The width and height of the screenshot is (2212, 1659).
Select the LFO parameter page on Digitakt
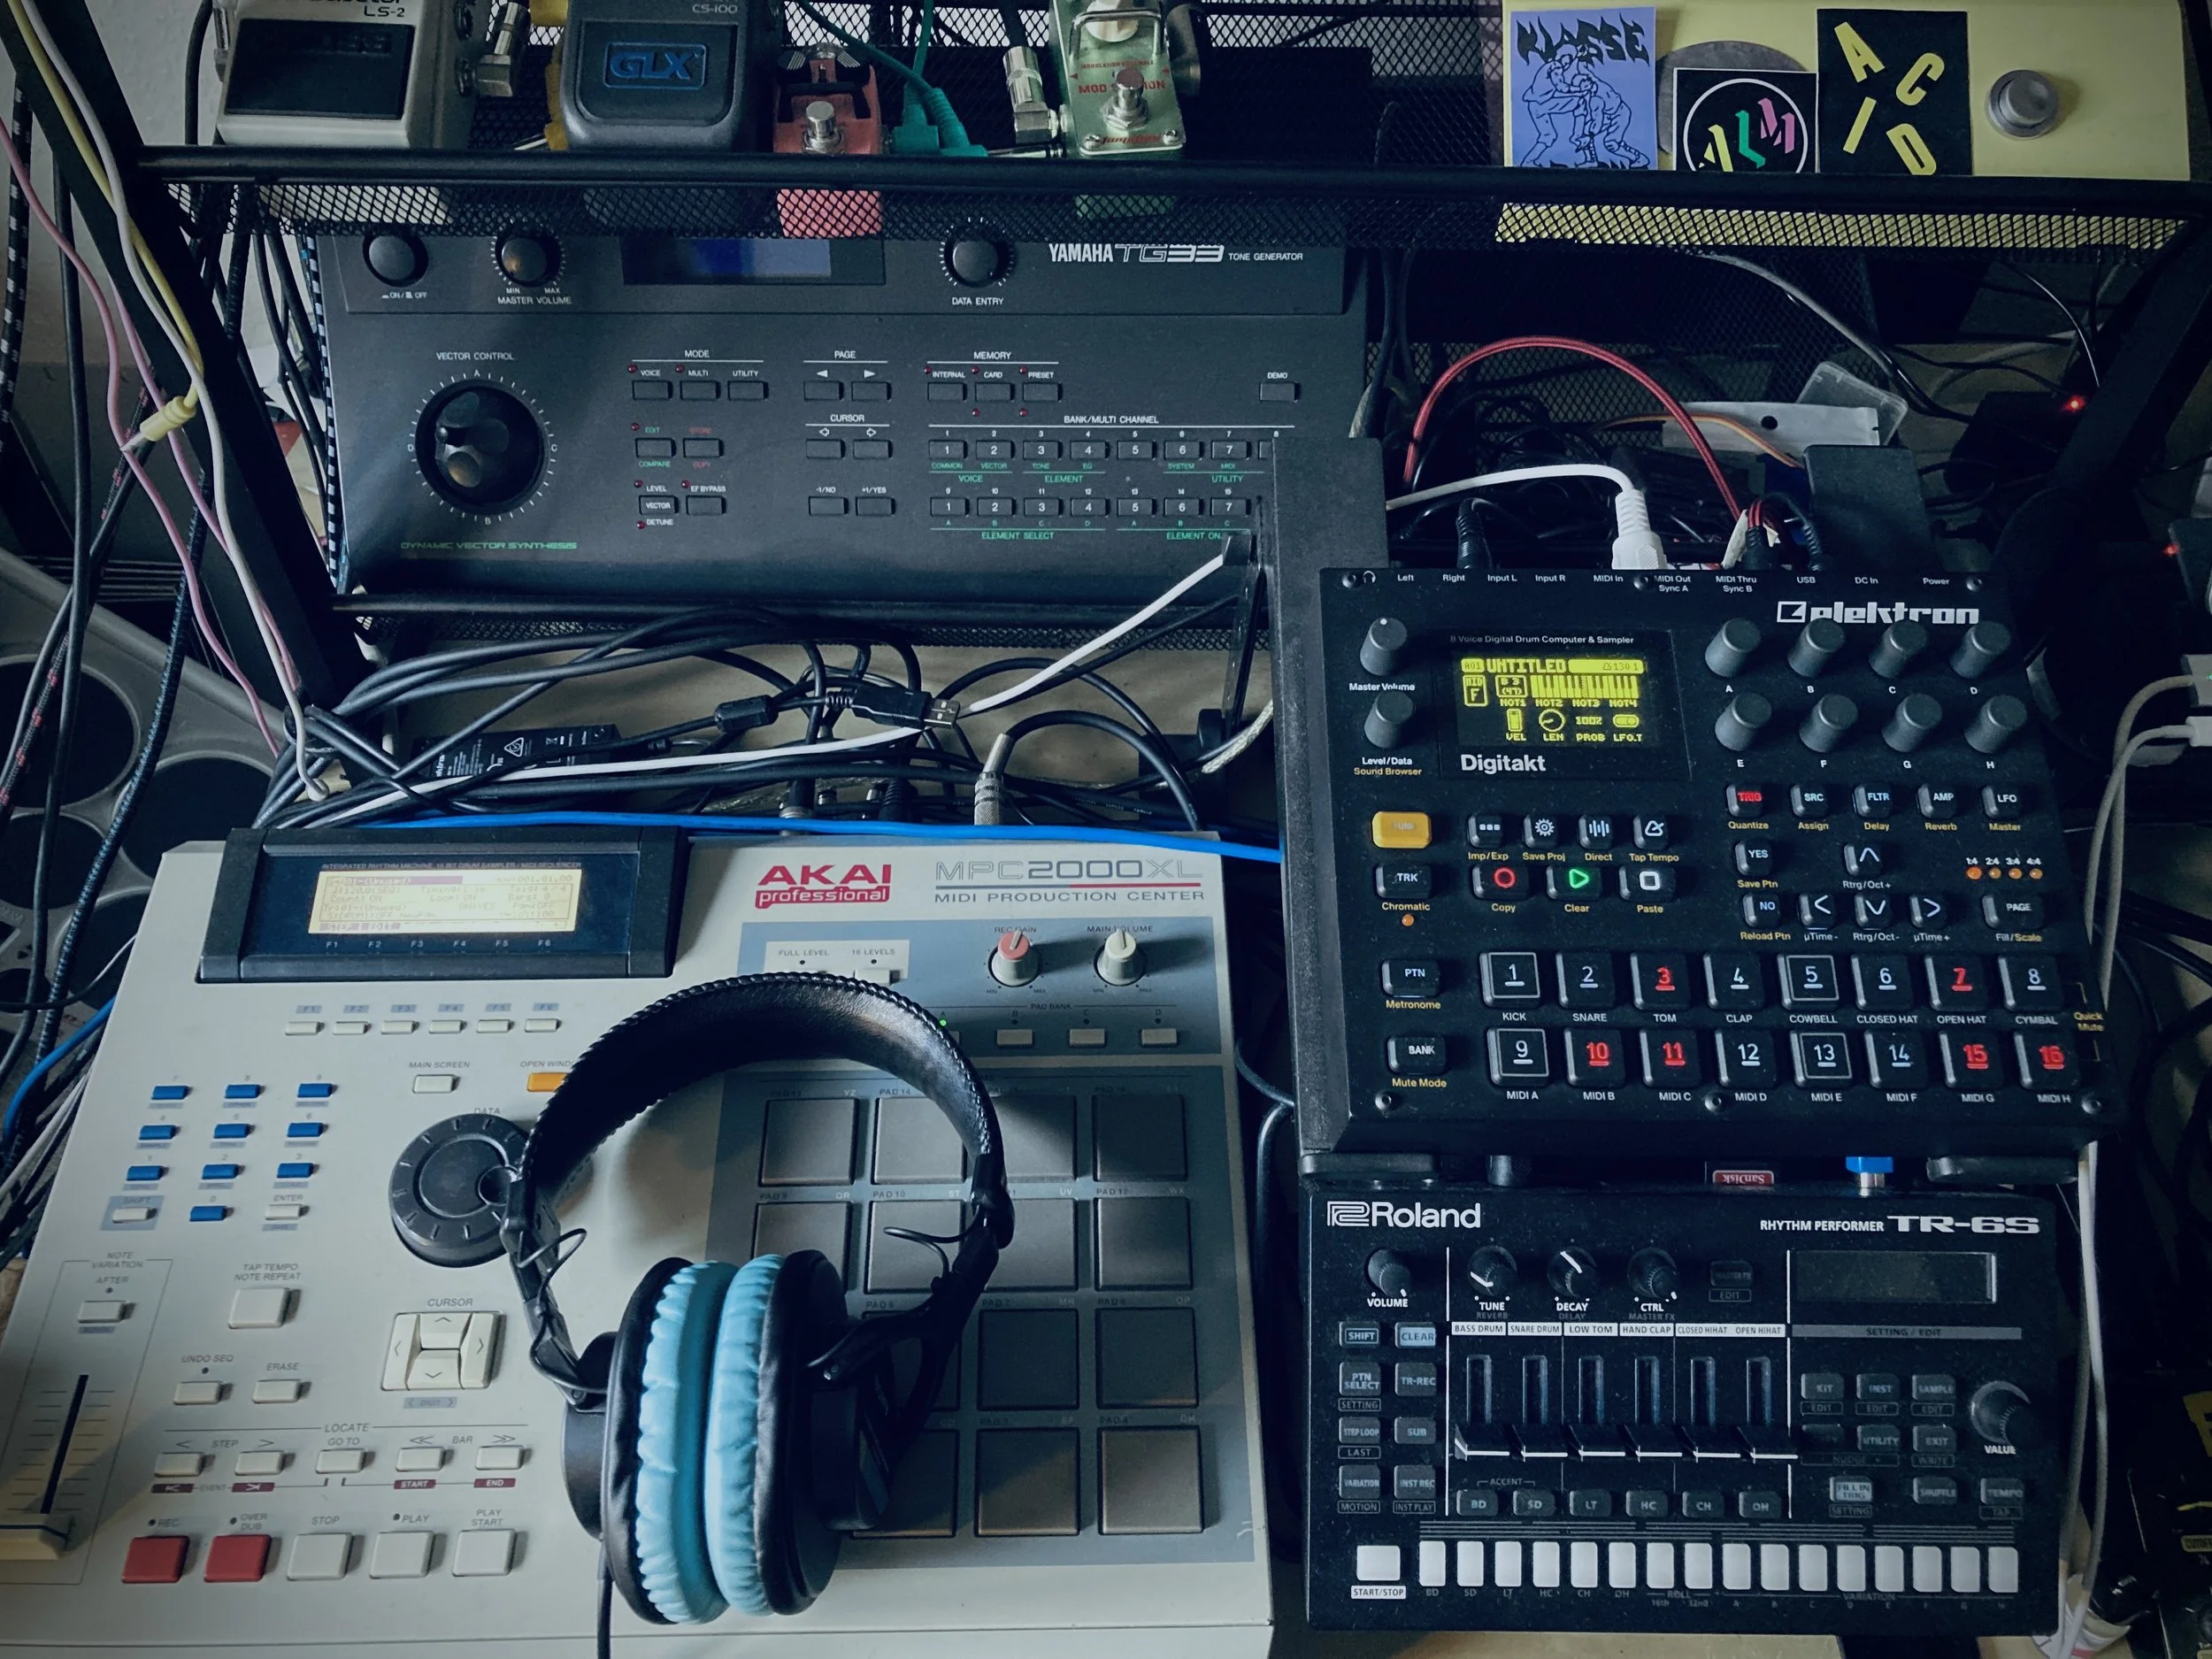click(2004, 799)
